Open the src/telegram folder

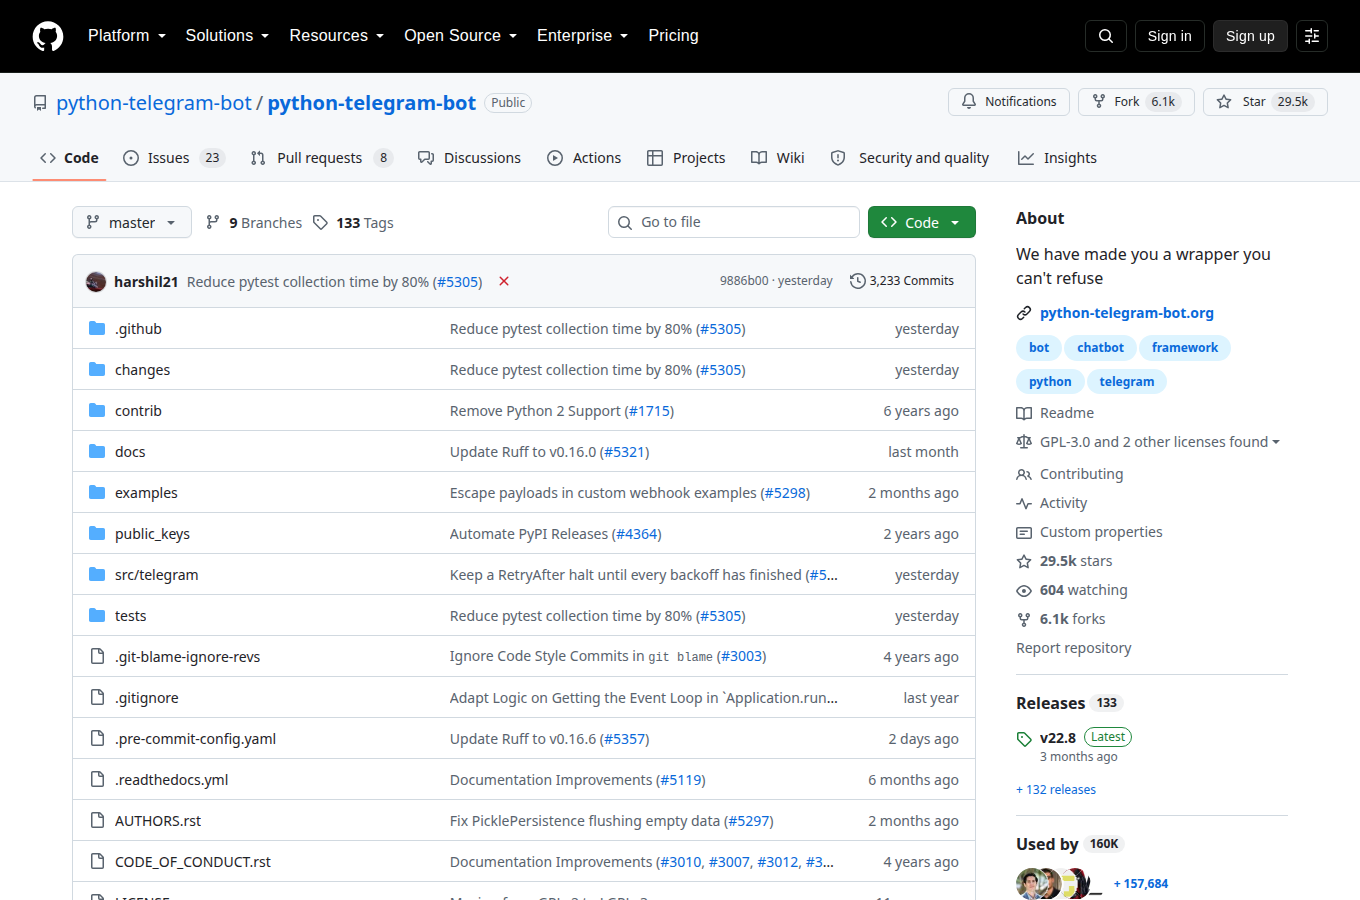point(156,575)
